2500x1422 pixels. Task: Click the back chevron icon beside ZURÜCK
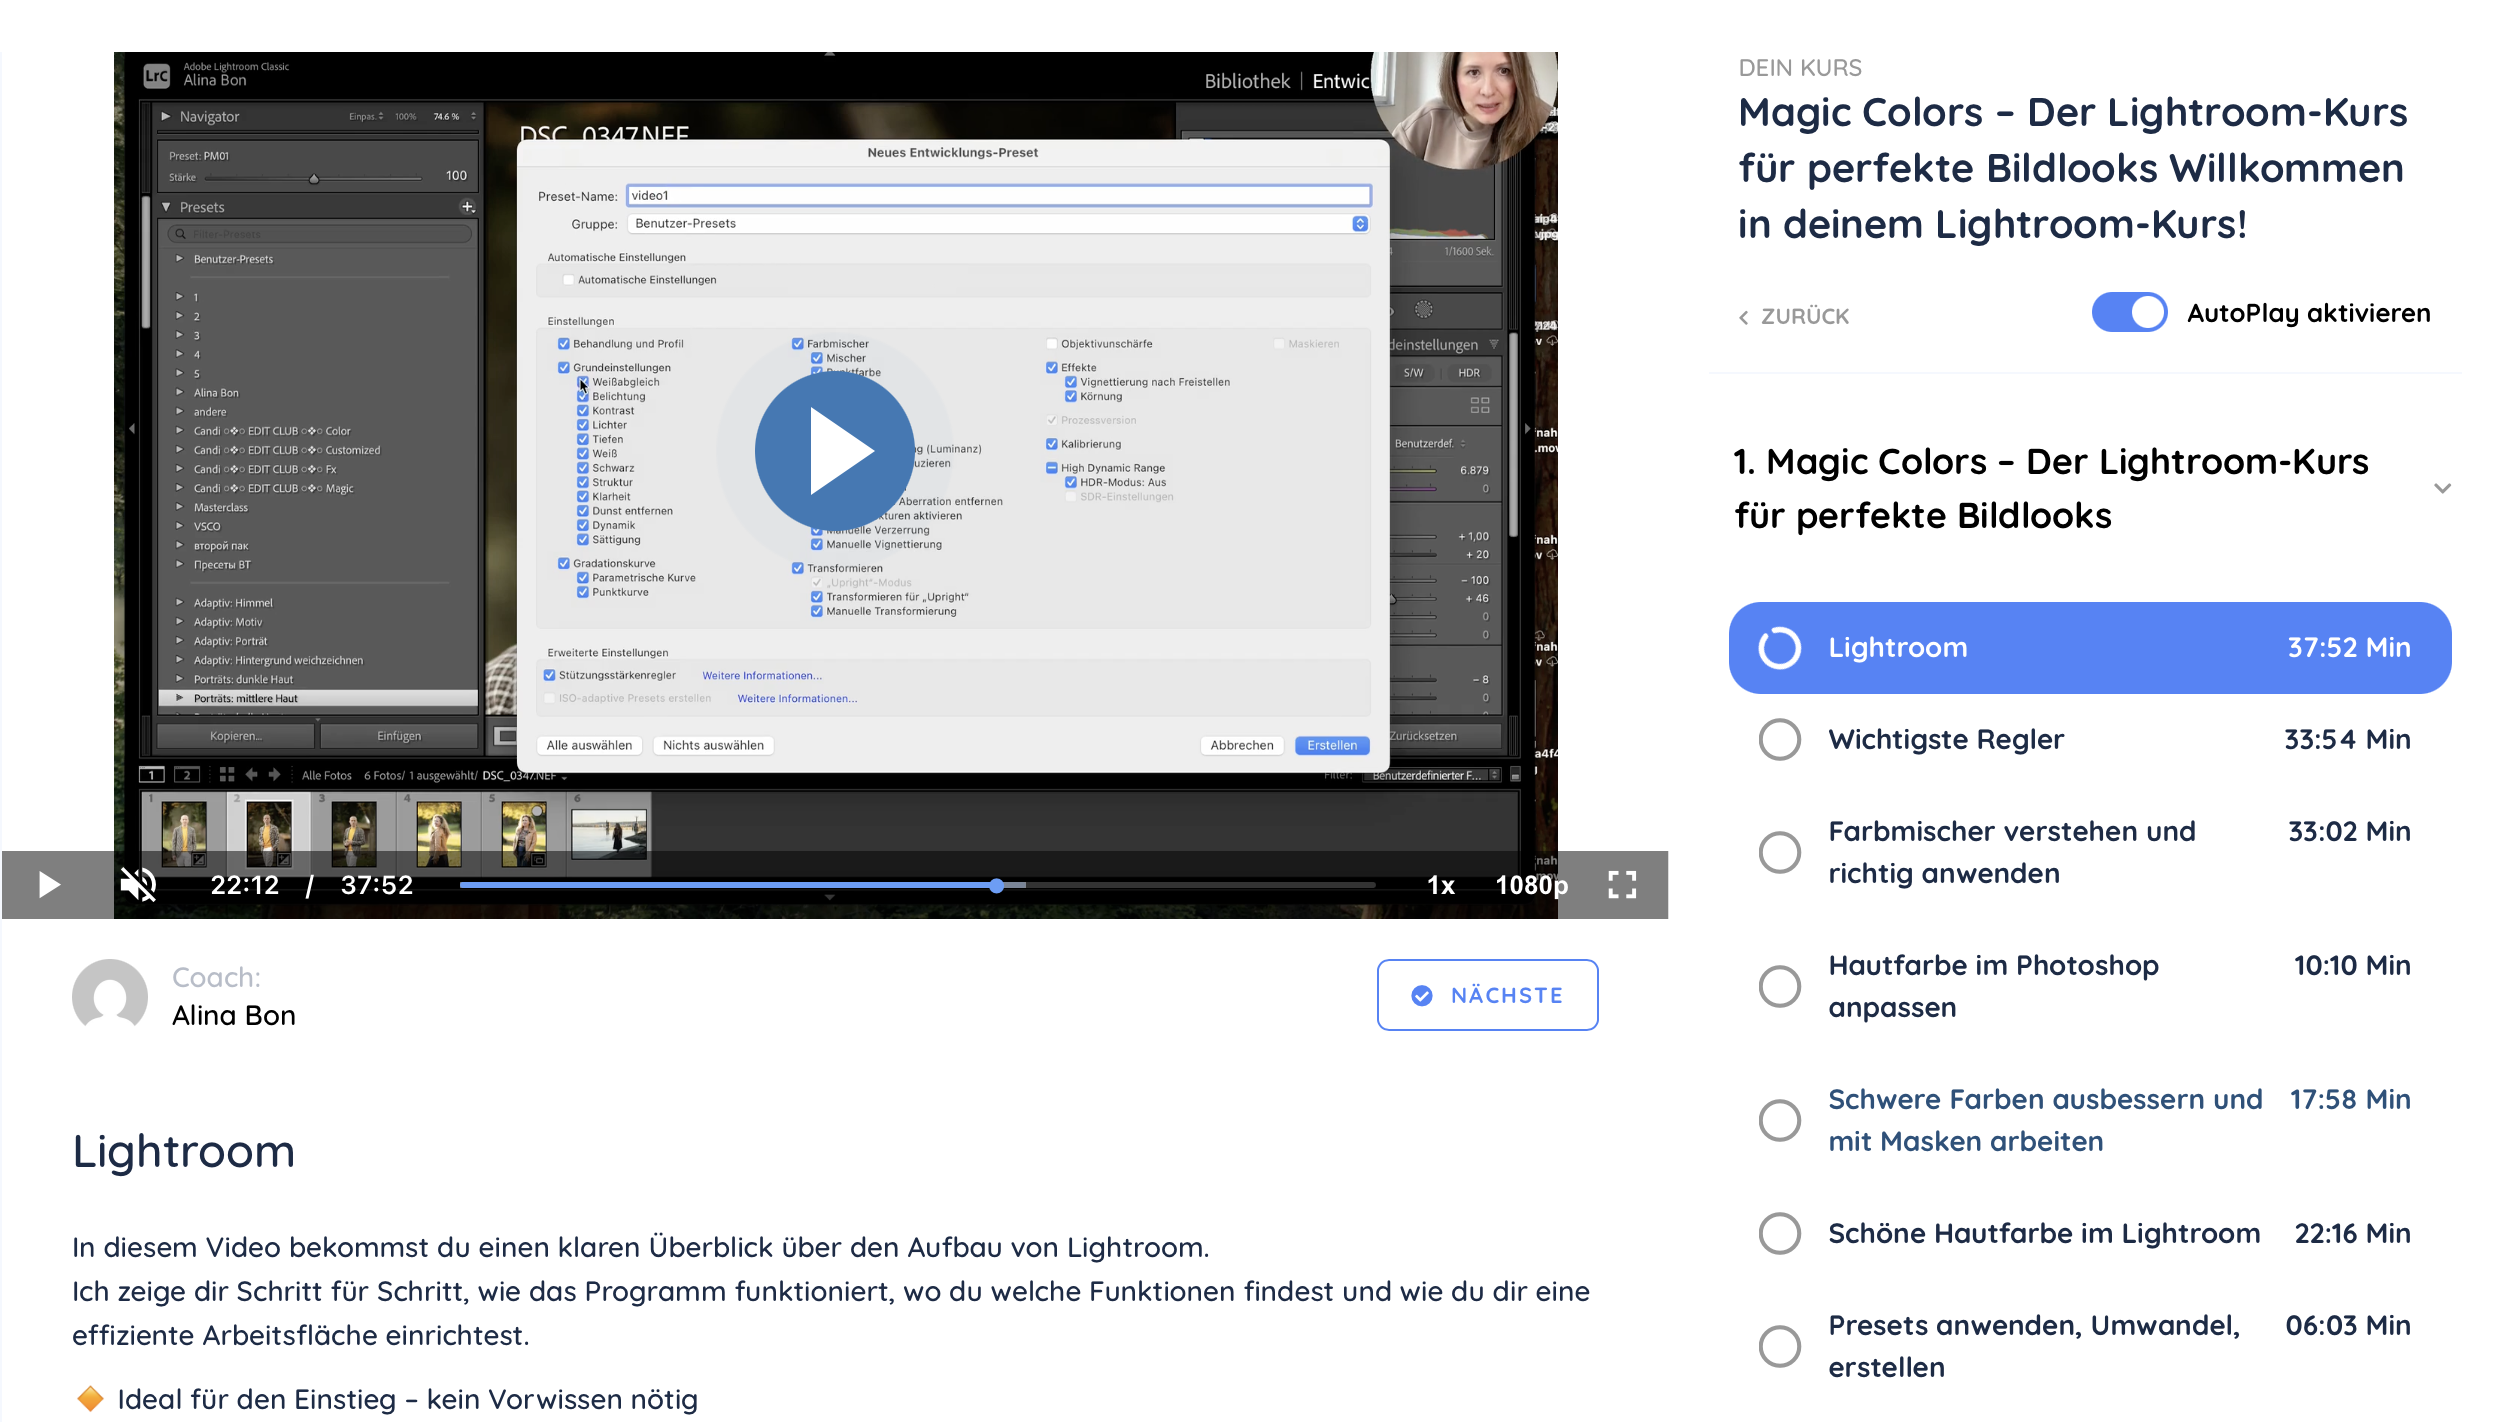coord(1743,317)
